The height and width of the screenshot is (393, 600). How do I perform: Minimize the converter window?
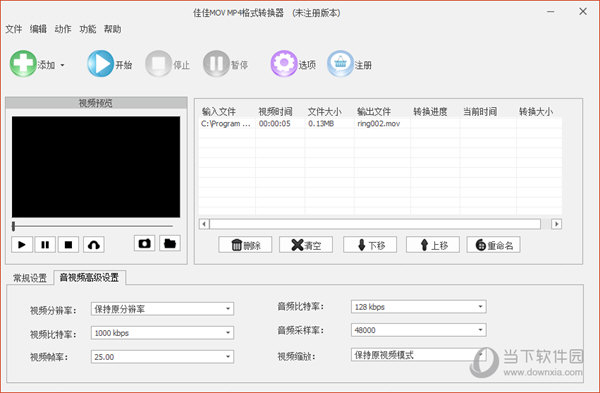[551, 12]
